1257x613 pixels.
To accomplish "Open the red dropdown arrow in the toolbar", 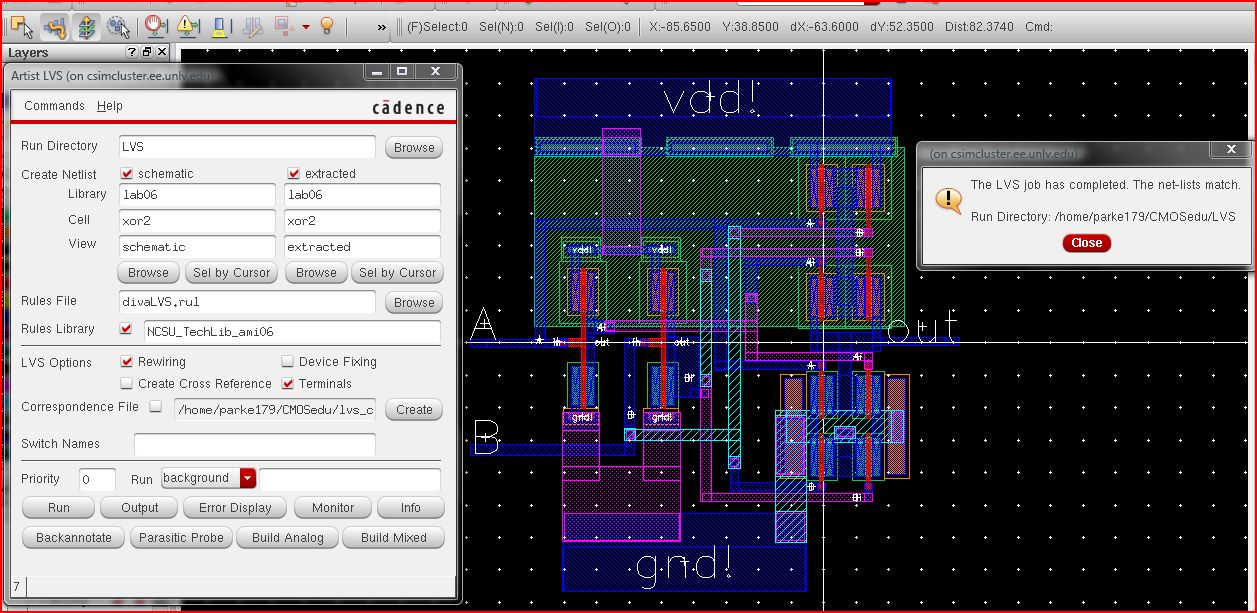I will tap(306, 27).
